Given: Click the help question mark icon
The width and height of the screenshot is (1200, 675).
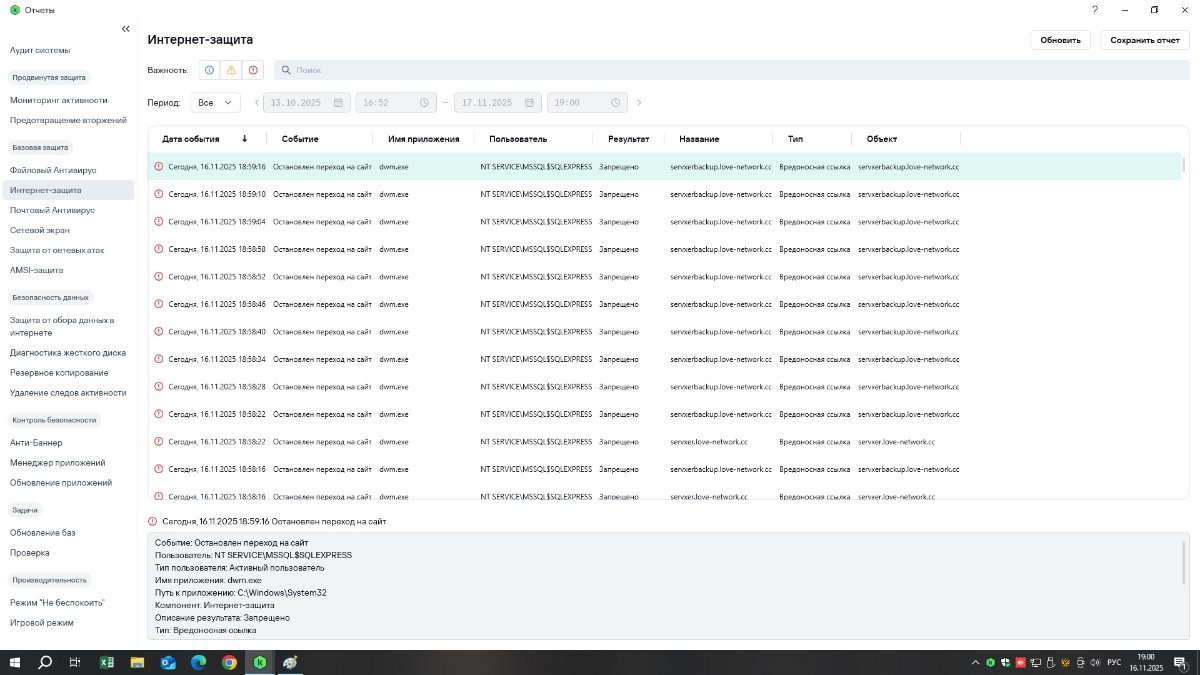Looking at the screenshot, I should pos(1095,10).
